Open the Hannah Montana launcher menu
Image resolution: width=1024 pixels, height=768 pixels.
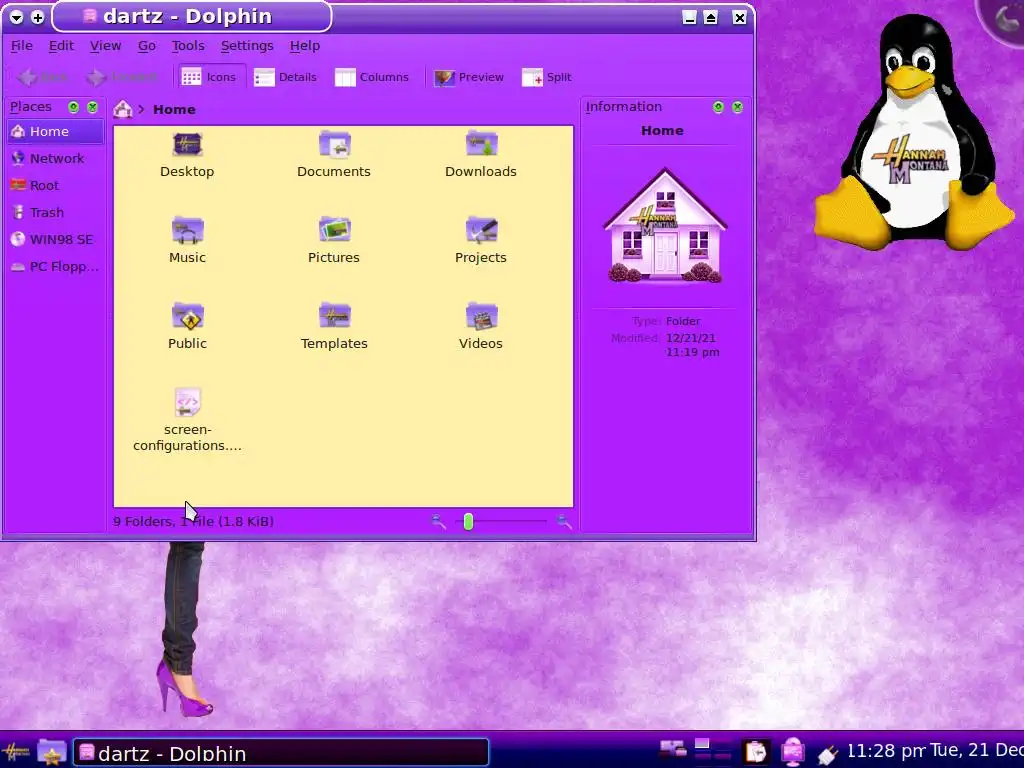15,752
